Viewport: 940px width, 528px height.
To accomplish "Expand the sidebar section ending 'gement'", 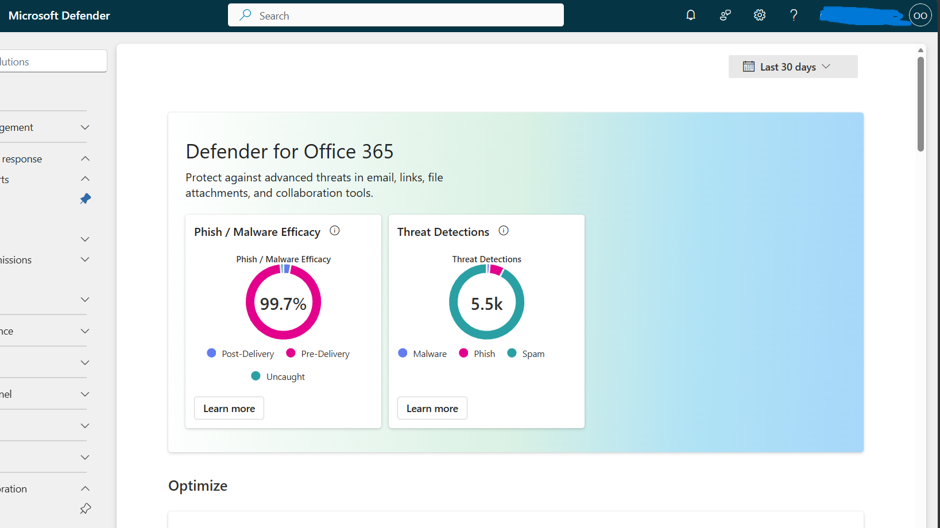I will [x=85, y=127].
